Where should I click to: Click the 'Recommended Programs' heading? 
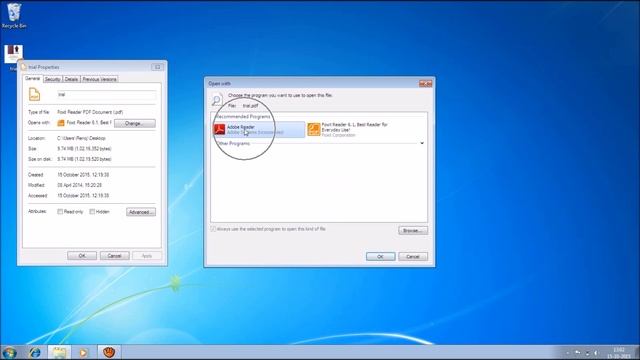[x=242, y=117]
